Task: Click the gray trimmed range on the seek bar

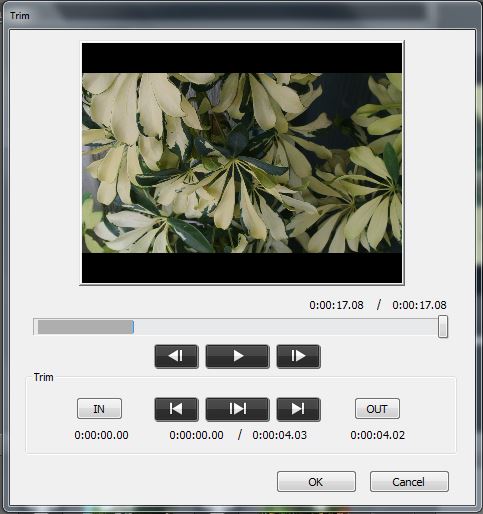Action: pyautogui.click(x=85, y=327)
